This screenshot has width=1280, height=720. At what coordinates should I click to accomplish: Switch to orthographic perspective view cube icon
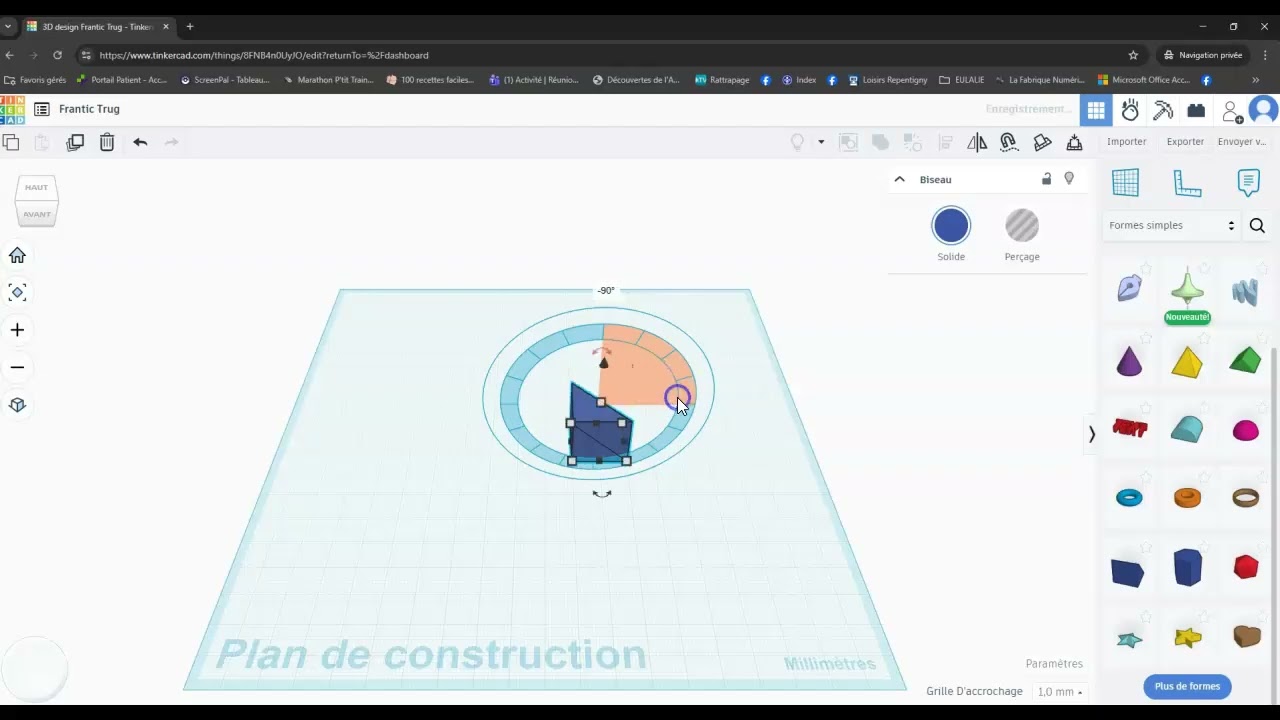[x=17, y=405]
